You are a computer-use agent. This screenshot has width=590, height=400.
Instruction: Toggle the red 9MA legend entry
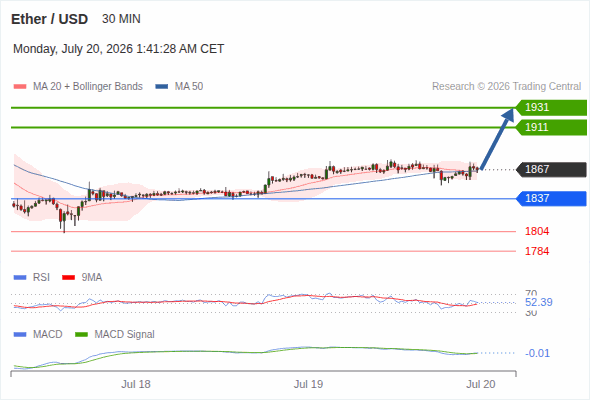click(82, 277)
